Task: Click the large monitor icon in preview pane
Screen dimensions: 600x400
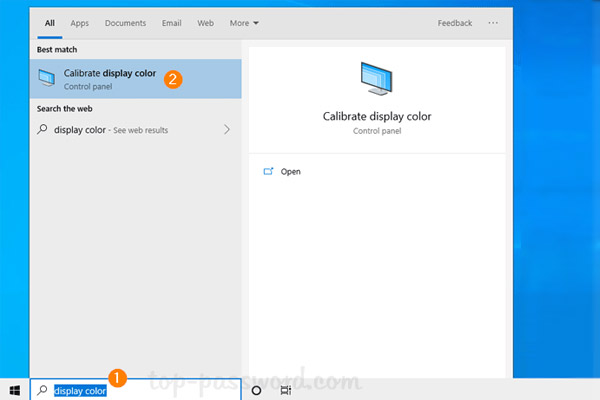Action: tap(377, 79)
